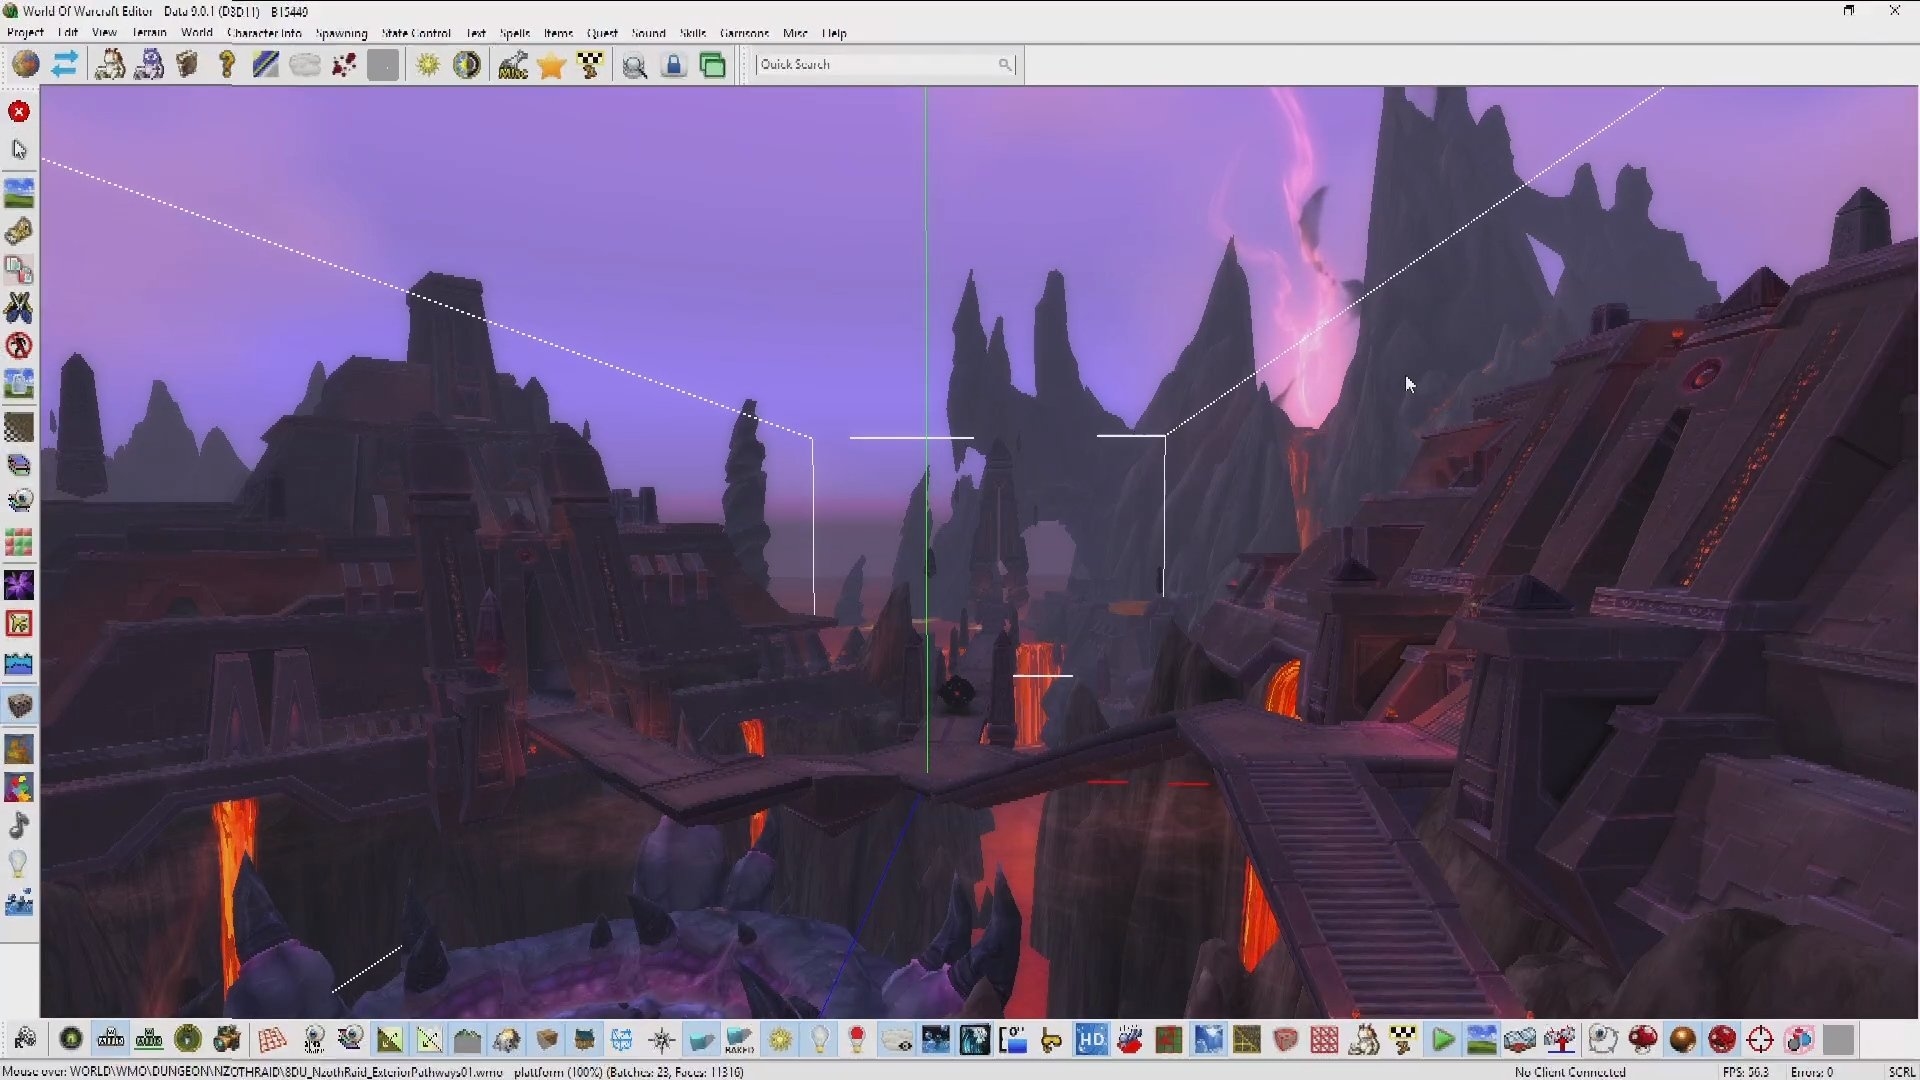Open the State Control menu

click(416, 33)
